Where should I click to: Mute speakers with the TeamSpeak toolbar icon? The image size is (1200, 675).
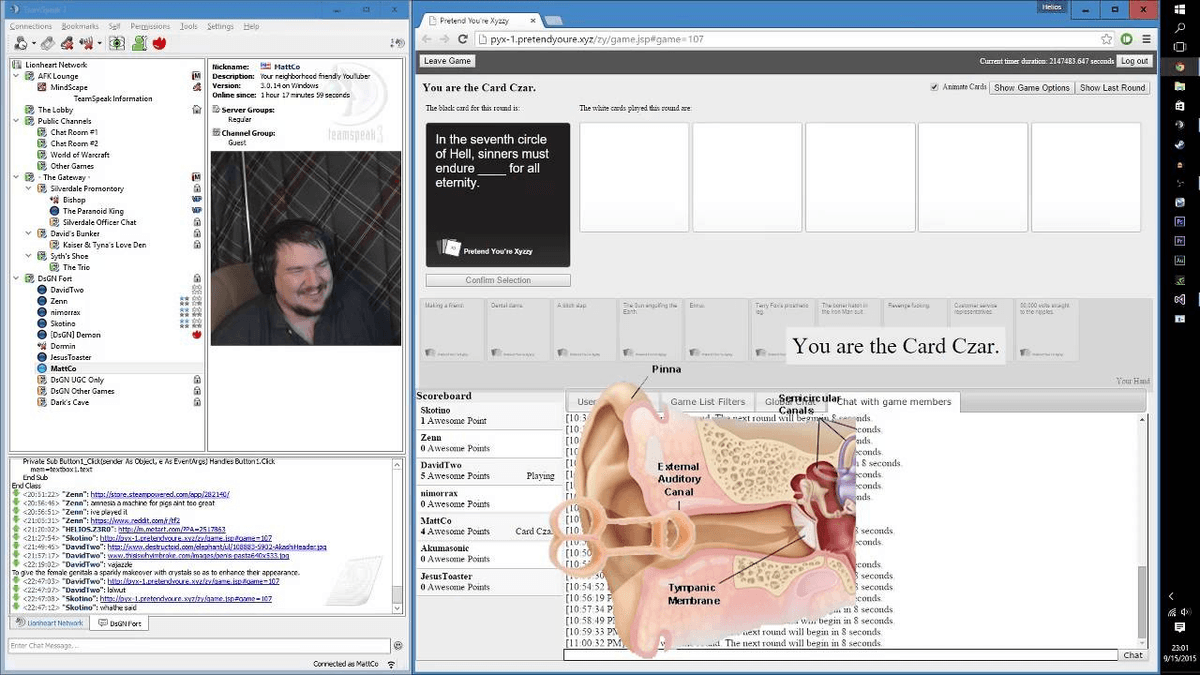pos(87,43)
